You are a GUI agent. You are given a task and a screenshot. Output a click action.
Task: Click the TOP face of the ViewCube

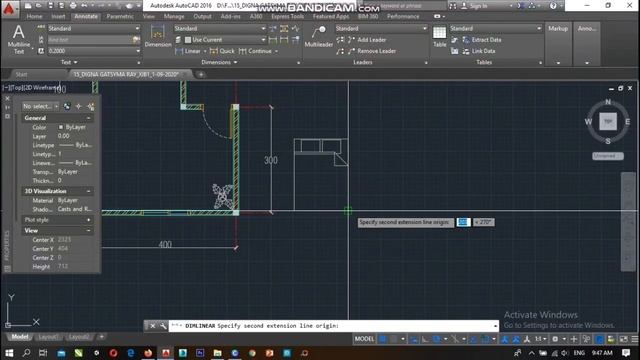pos(608,122)
